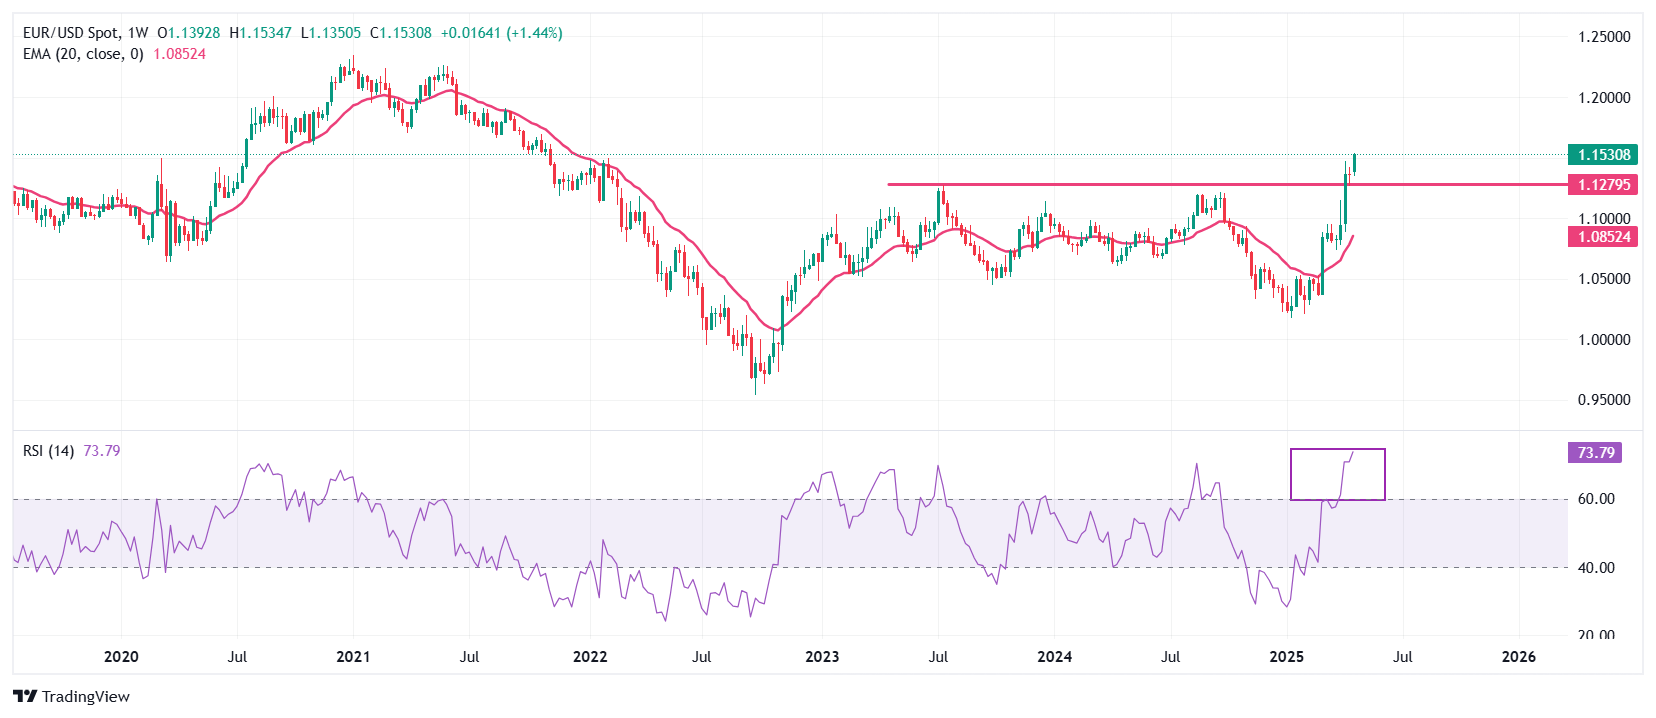Click the 2025 label on time axis
1656x718 pixels.
point(1286,657)
